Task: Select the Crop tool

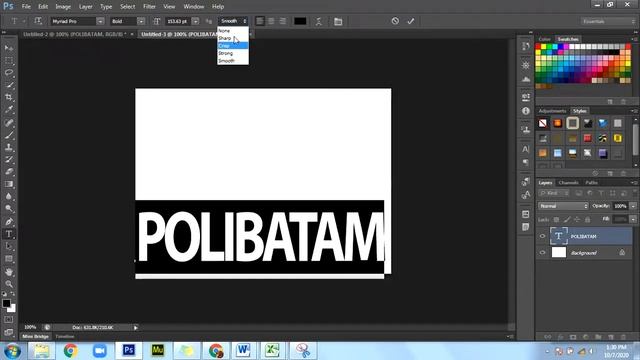Action: point(9,97)
